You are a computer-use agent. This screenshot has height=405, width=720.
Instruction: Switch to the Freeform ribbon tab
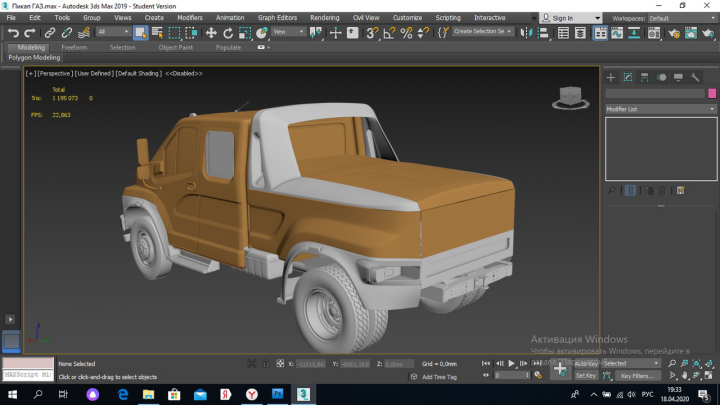point(74,47)
